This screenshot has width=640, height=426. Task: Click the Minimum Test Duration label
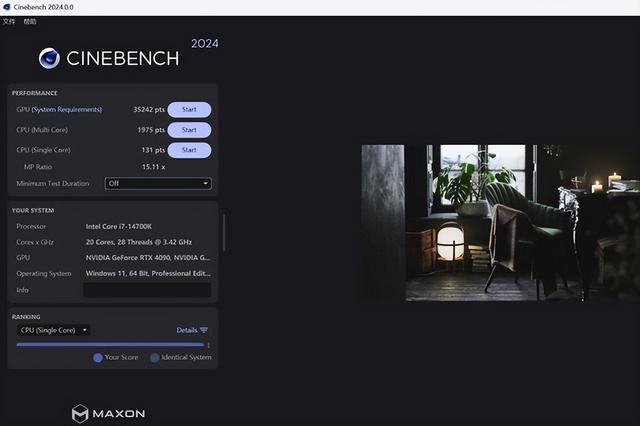click(53, 184)
